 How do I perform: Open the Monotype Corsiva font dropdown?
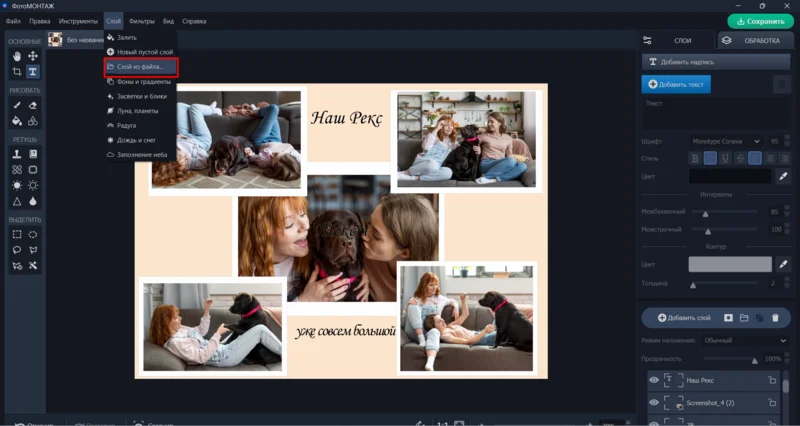tap(725, 141)
